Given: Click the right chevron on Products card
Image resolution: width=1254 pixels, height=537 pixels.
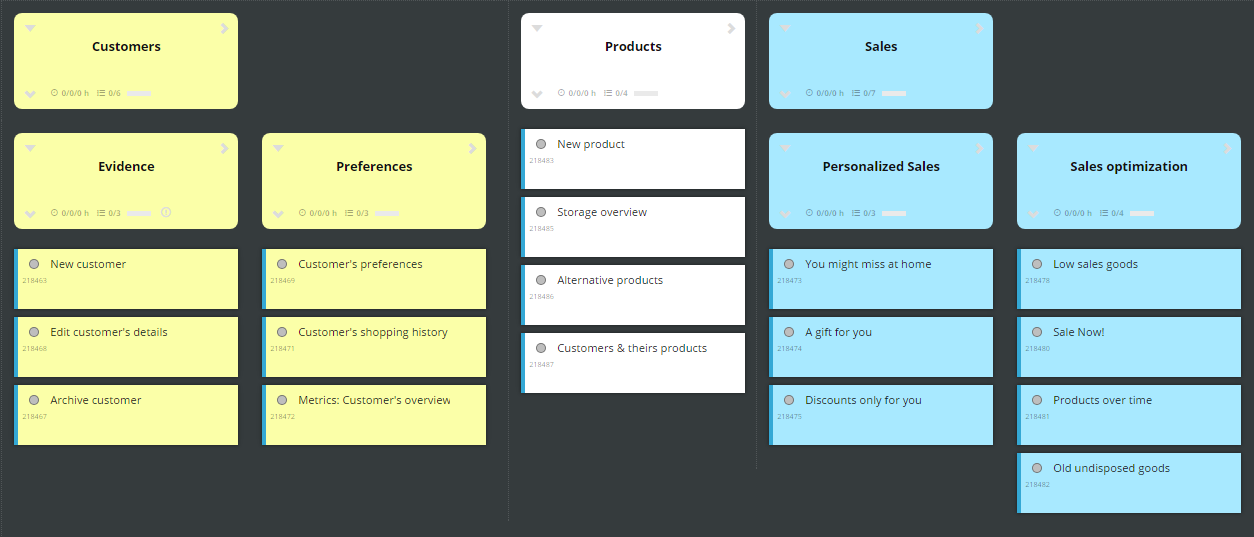Looking at the screenshot, I should point(731,29).
